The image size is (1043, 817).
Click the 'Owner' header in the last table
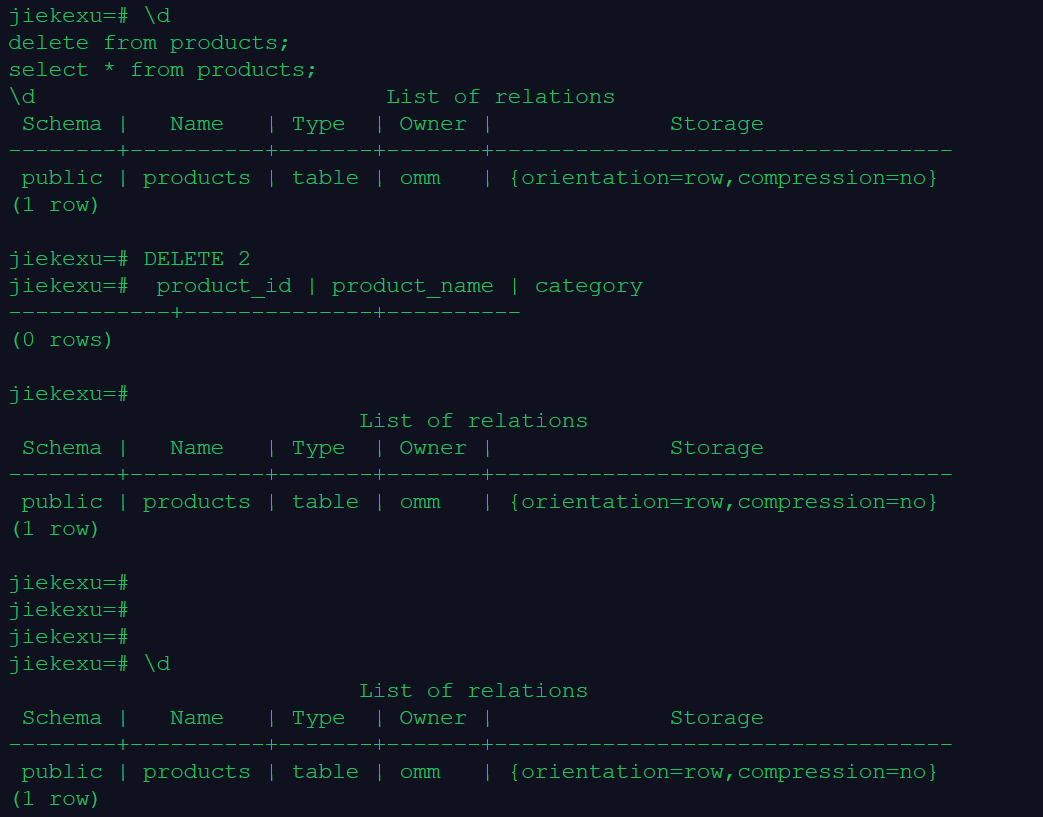click(432, 718)
